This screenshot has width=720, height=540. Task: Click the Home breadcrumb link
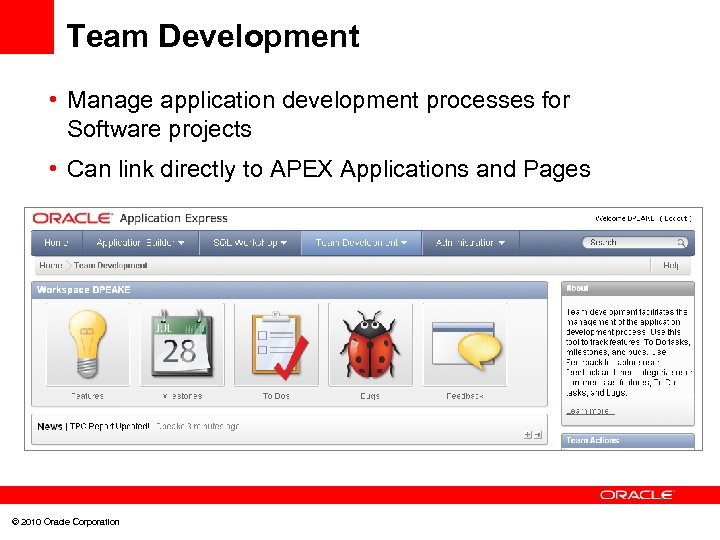51,265
